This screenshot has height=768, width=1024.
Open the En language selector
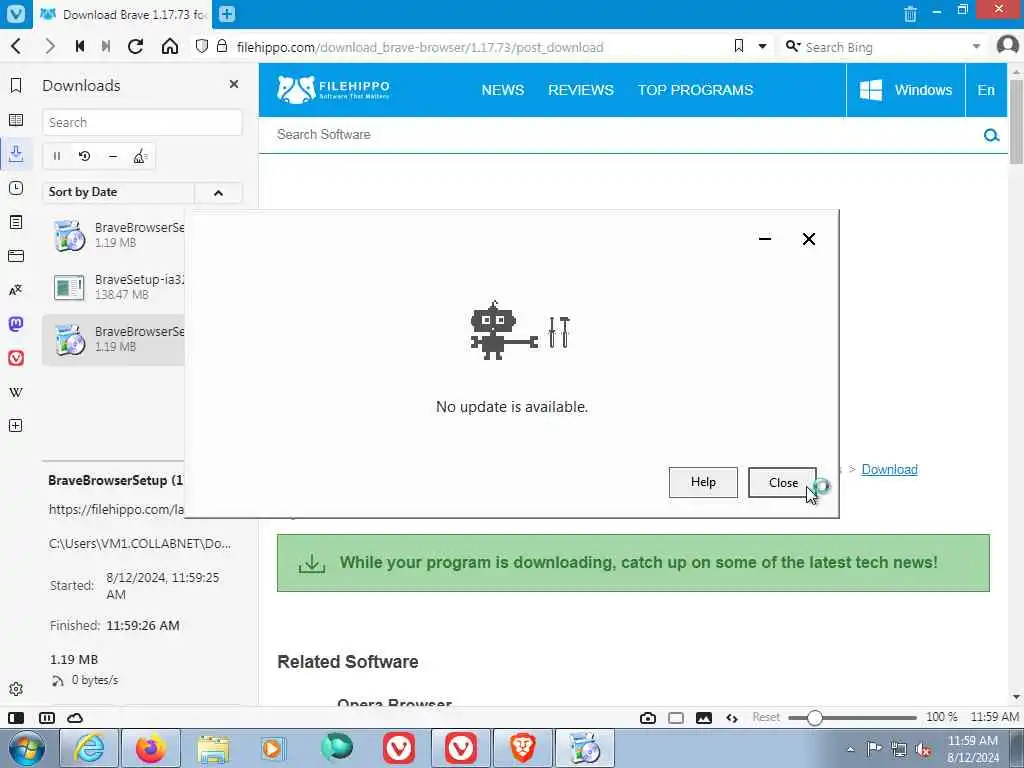pos(986,90)
